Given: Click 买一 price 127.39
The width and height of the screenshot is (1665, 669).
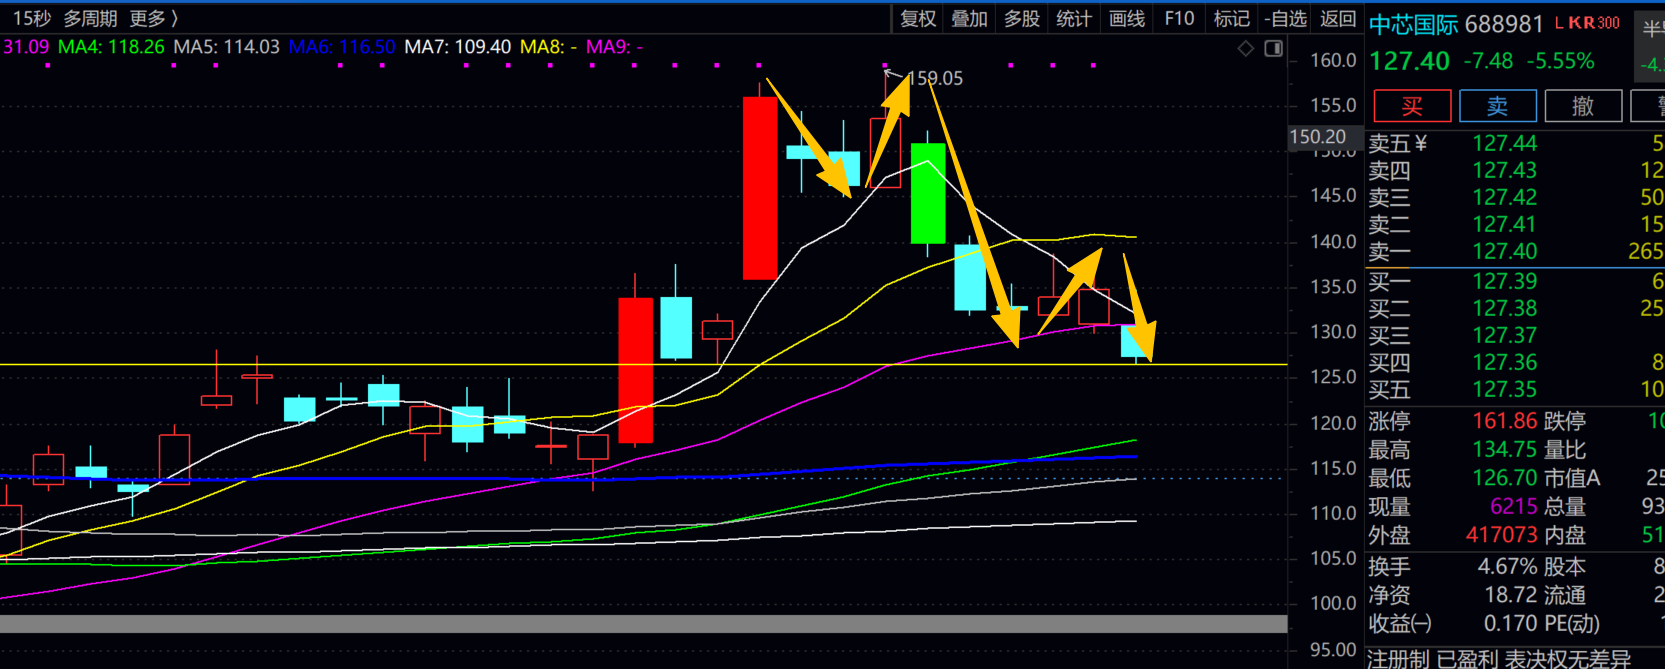Looking at the screenshot, I should (1504, 282).
